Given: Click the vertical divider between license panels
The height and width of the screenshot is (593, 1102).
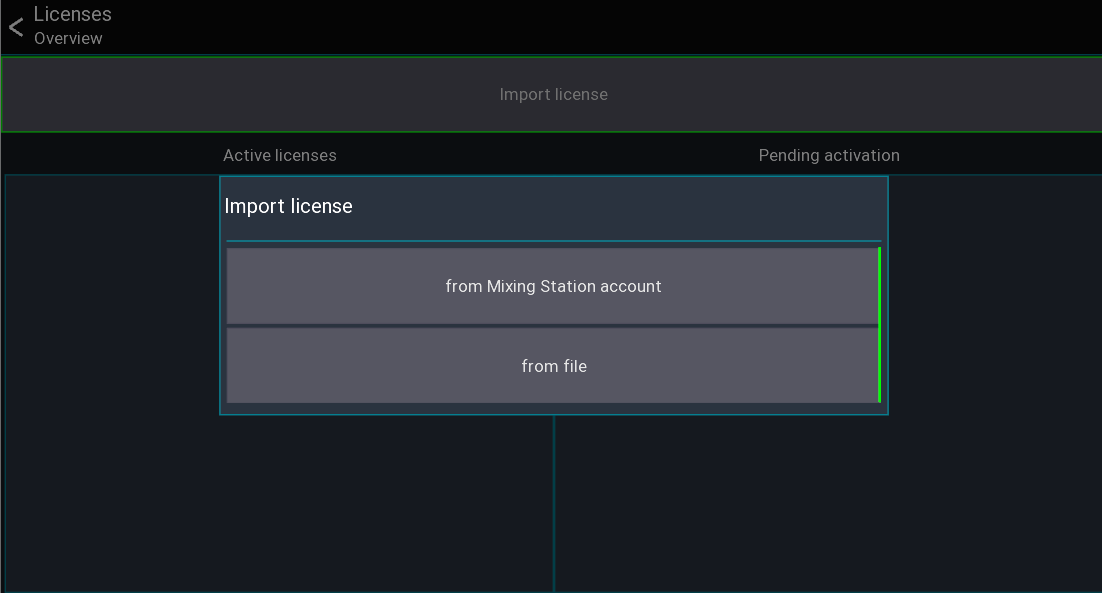Looking at the screenshot, I should [x=554, y=503].
